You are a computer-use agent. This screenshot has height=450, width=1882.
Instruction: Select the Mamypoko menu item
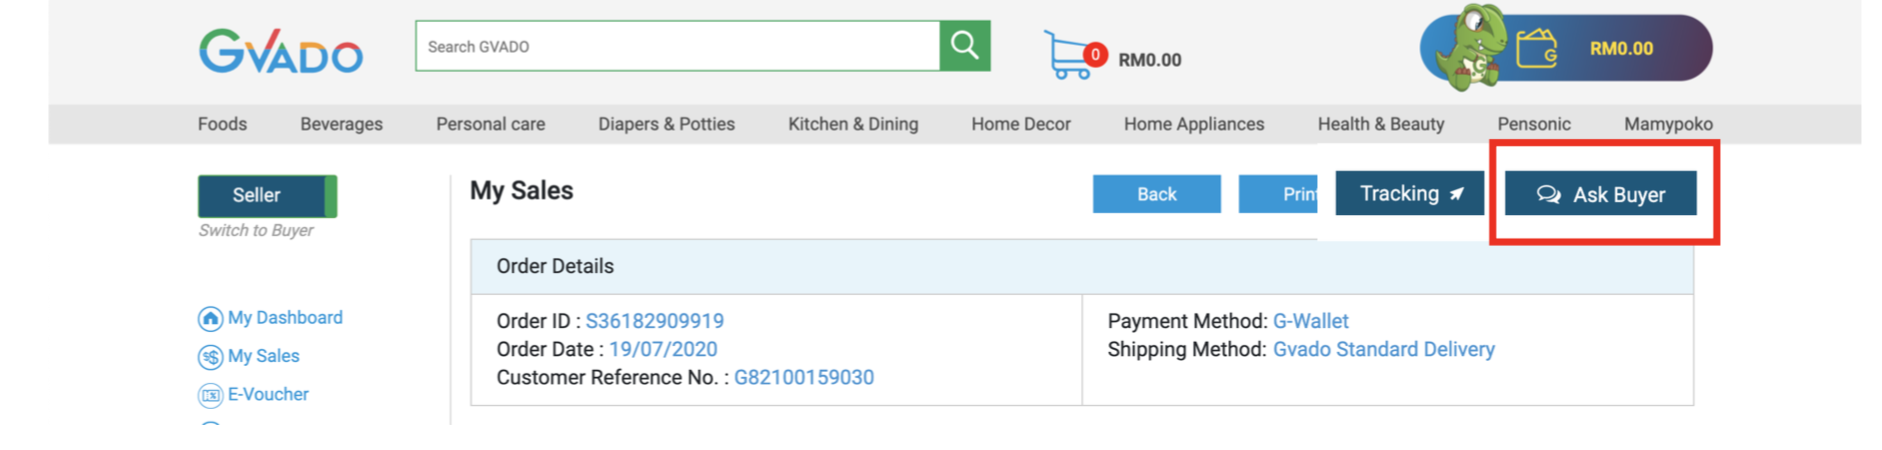pyautogui.click(x=1667, y=124)
